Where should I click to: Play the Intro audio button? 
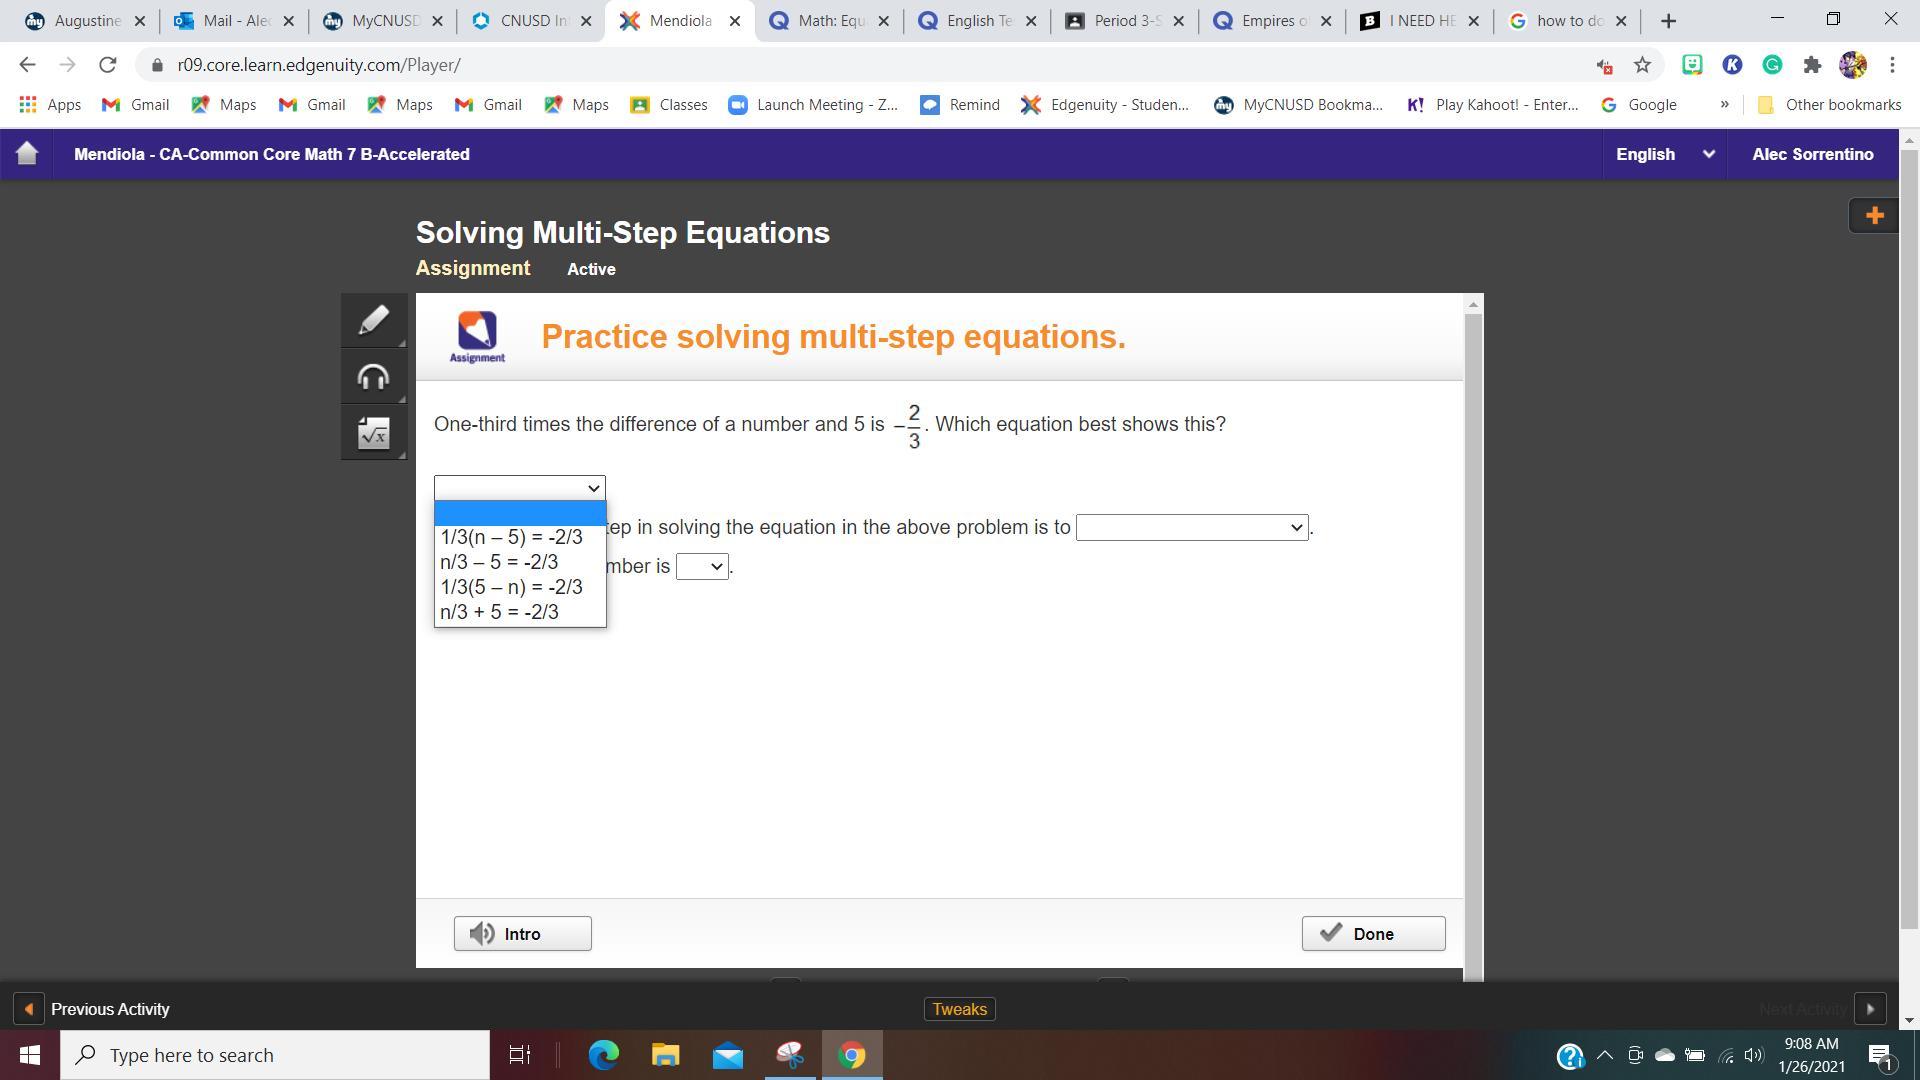tap(522, 933)
